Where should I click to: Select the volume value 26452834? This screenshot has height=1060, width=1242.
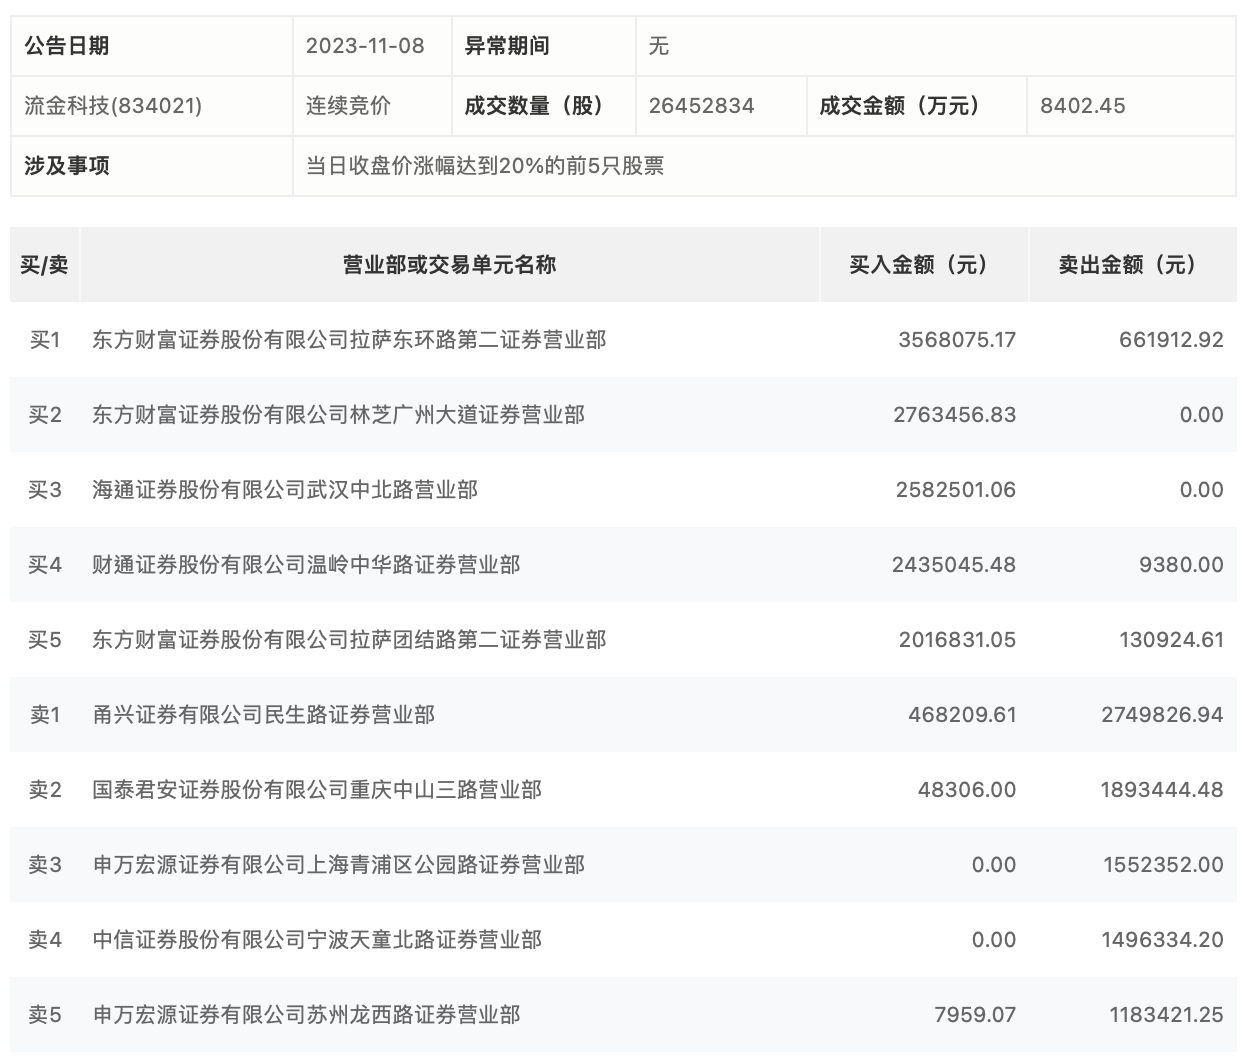pos(701,106)
